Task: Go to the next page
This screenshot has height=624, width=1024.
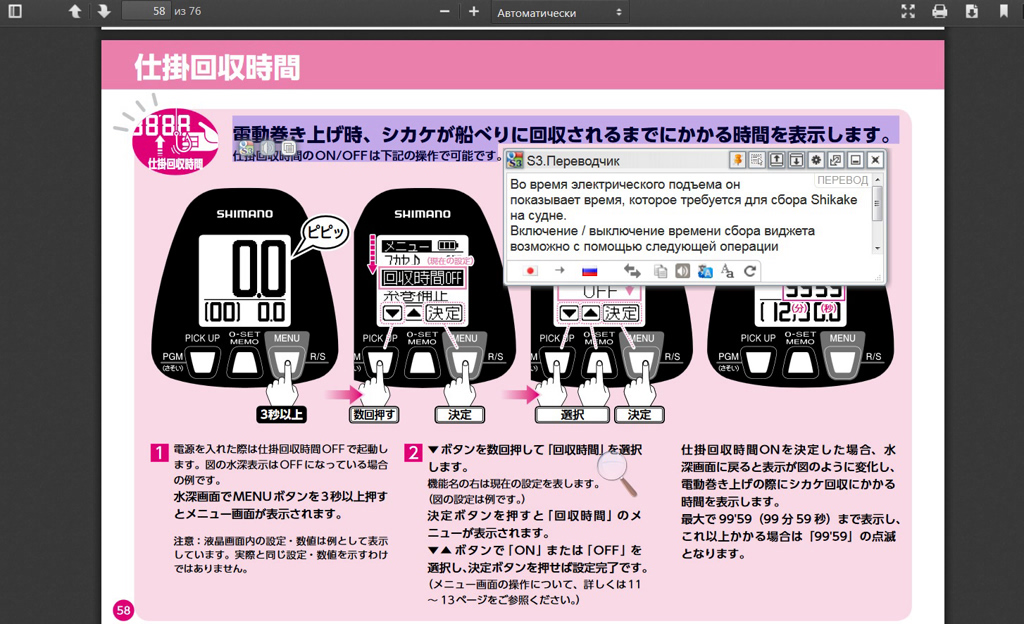Action: tap(104, 12)
